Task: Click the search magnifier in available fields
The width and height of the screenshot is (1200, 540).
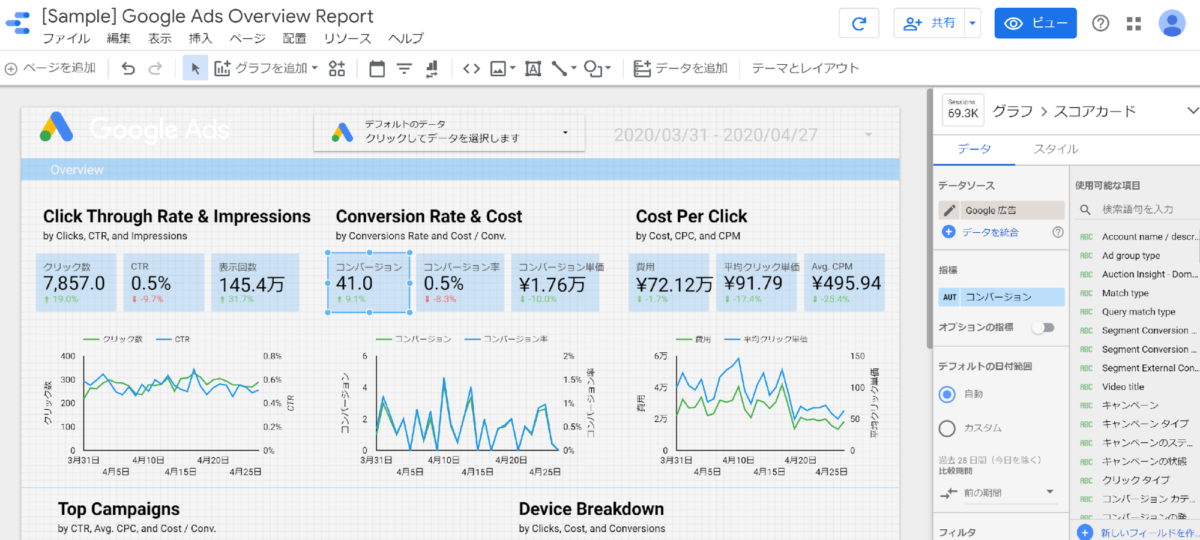Action: point(1085,209)
